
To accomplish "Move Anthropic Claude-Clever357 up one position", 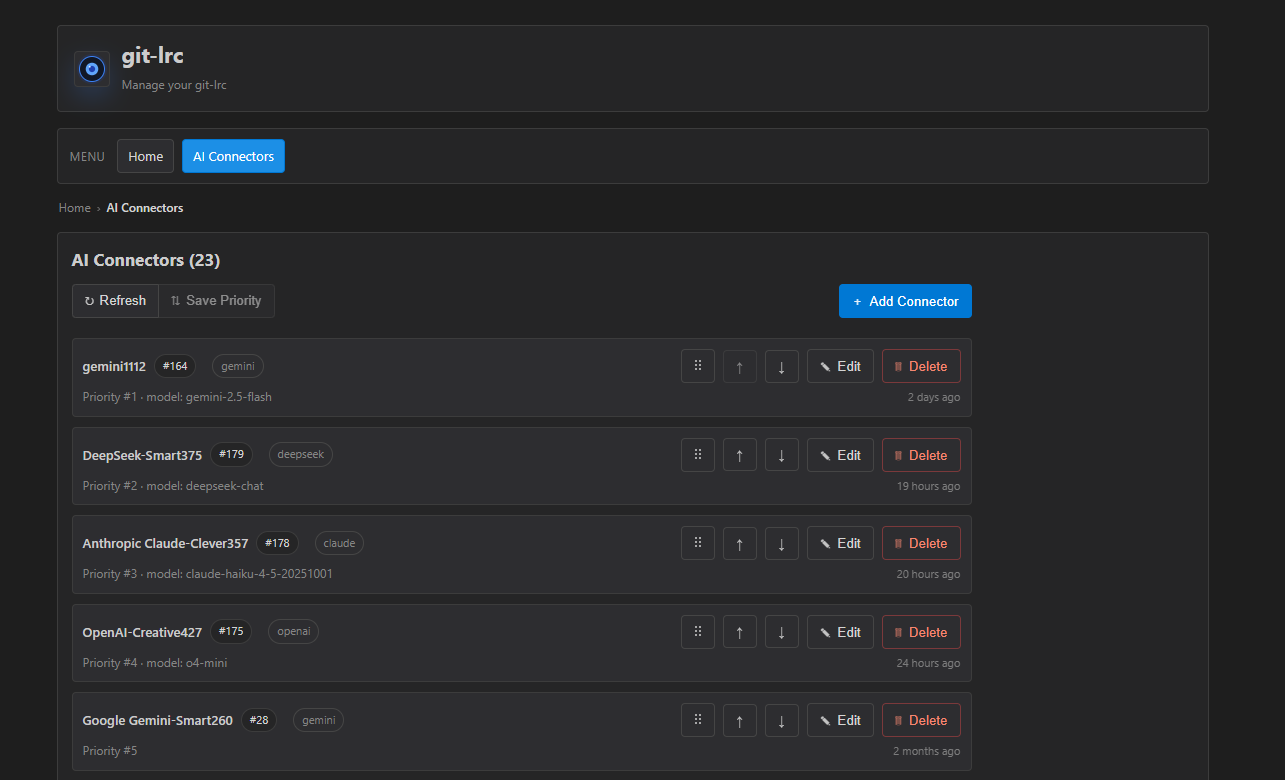I will pos(739,543).
